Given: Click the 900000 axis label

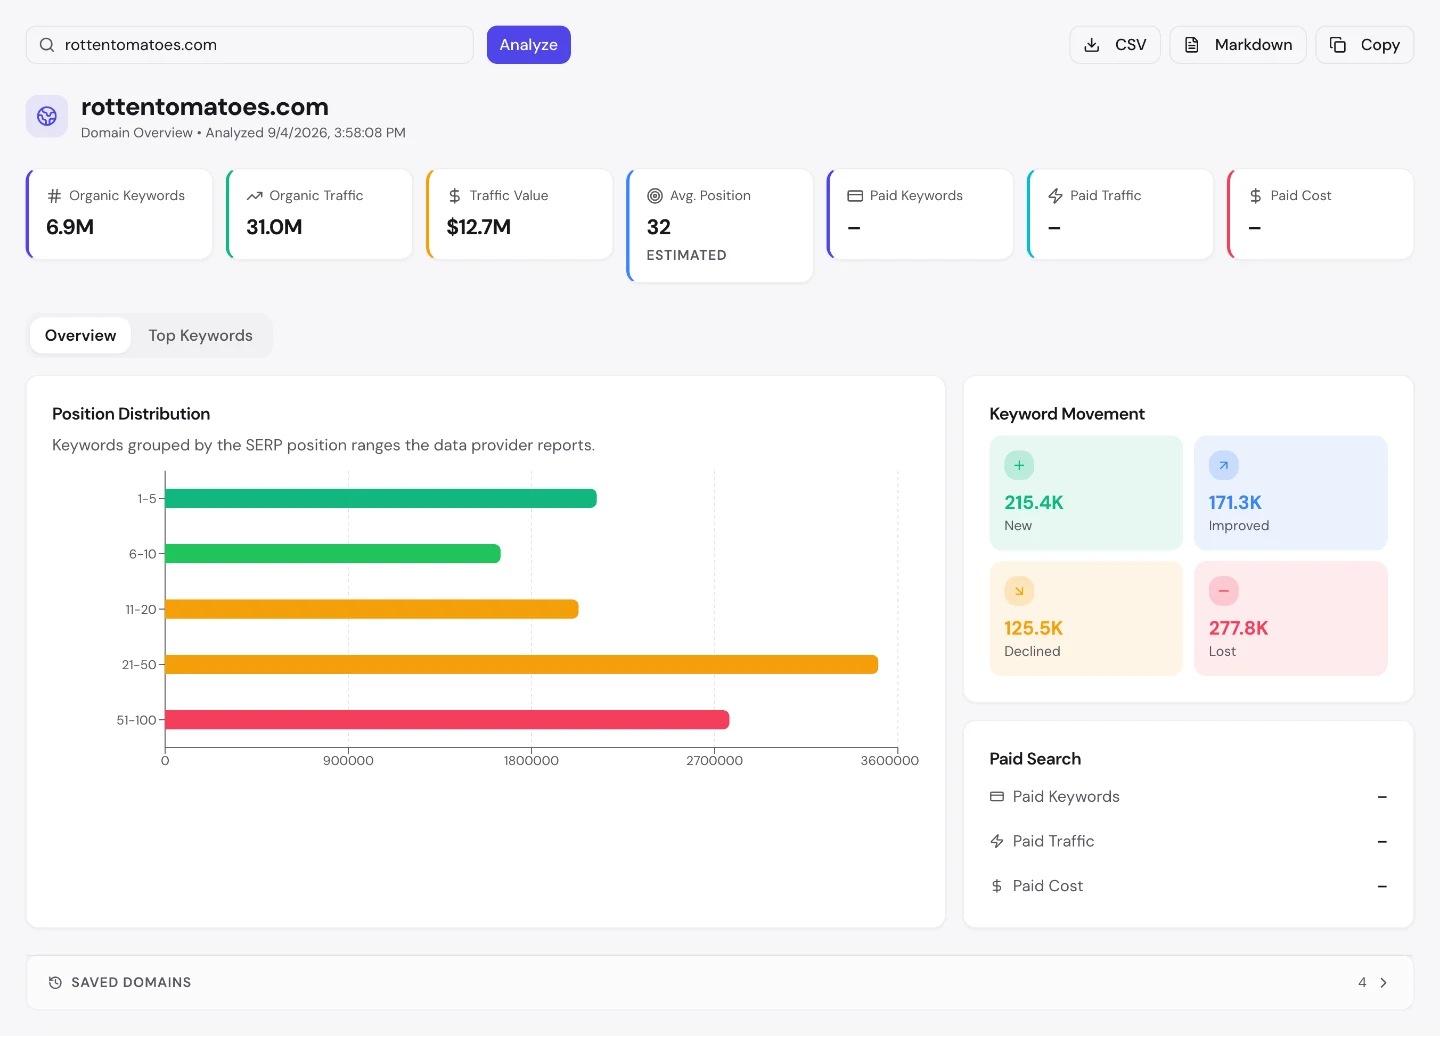Looking at the screenshot, I should coord(348,761).
